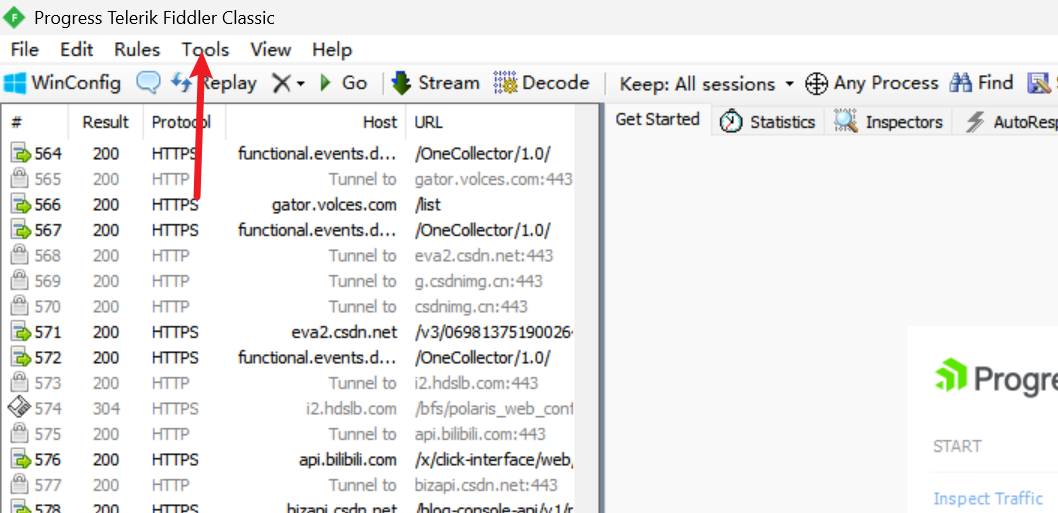The width and height of the screenshot is (1058, 513).
Task: Open the Remove sessions dropdown arrow
Action: pos(300,84)
